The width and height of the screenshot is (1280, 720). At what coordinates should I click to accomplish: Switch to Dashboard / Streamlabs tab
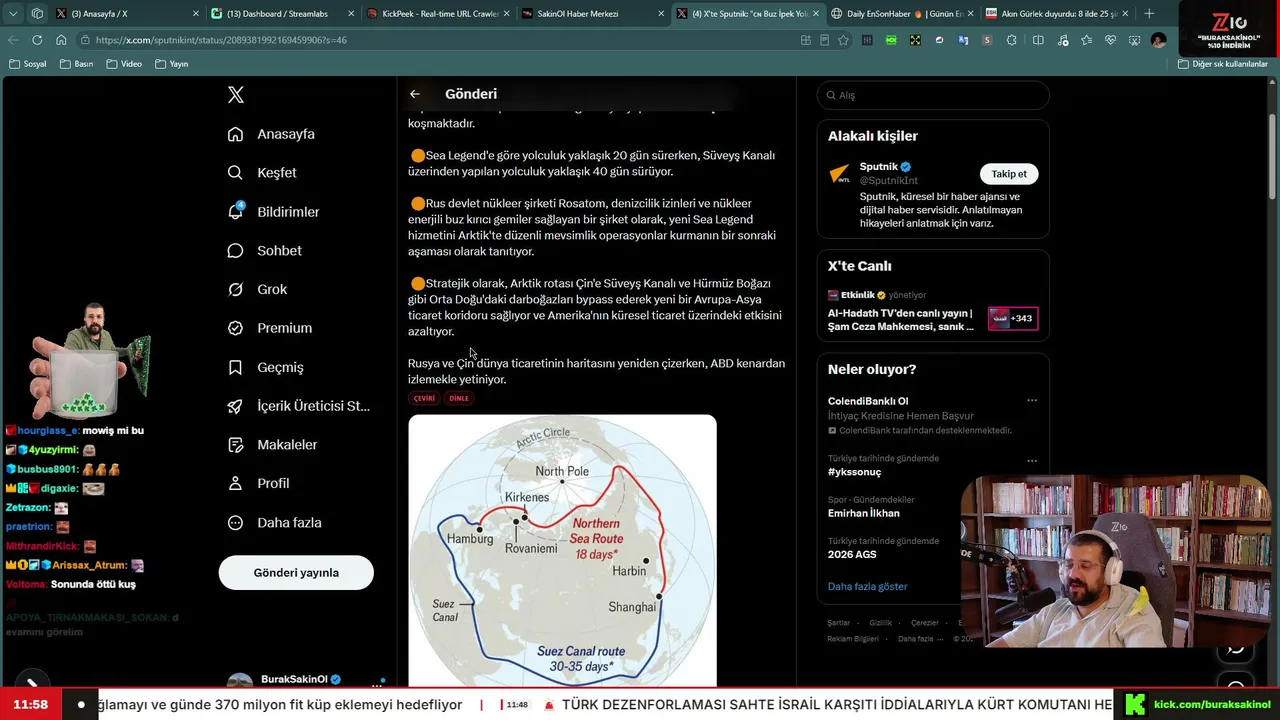point(280,14)
